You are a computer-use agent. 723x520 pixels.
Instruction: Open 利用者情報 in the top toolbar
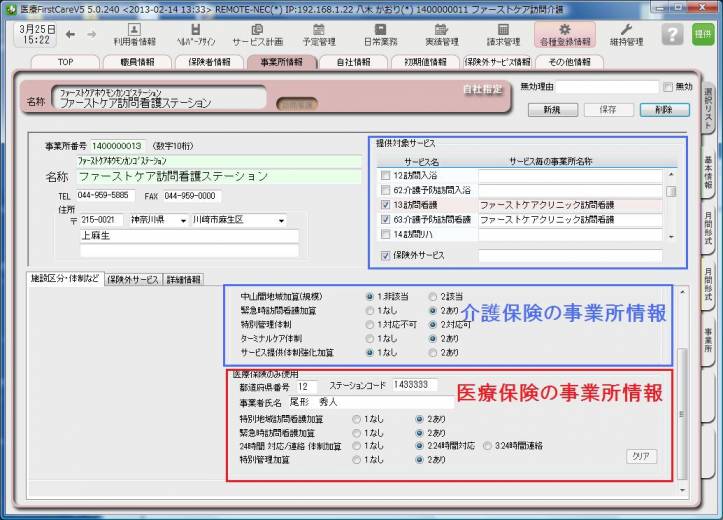(x=134, y=35)
